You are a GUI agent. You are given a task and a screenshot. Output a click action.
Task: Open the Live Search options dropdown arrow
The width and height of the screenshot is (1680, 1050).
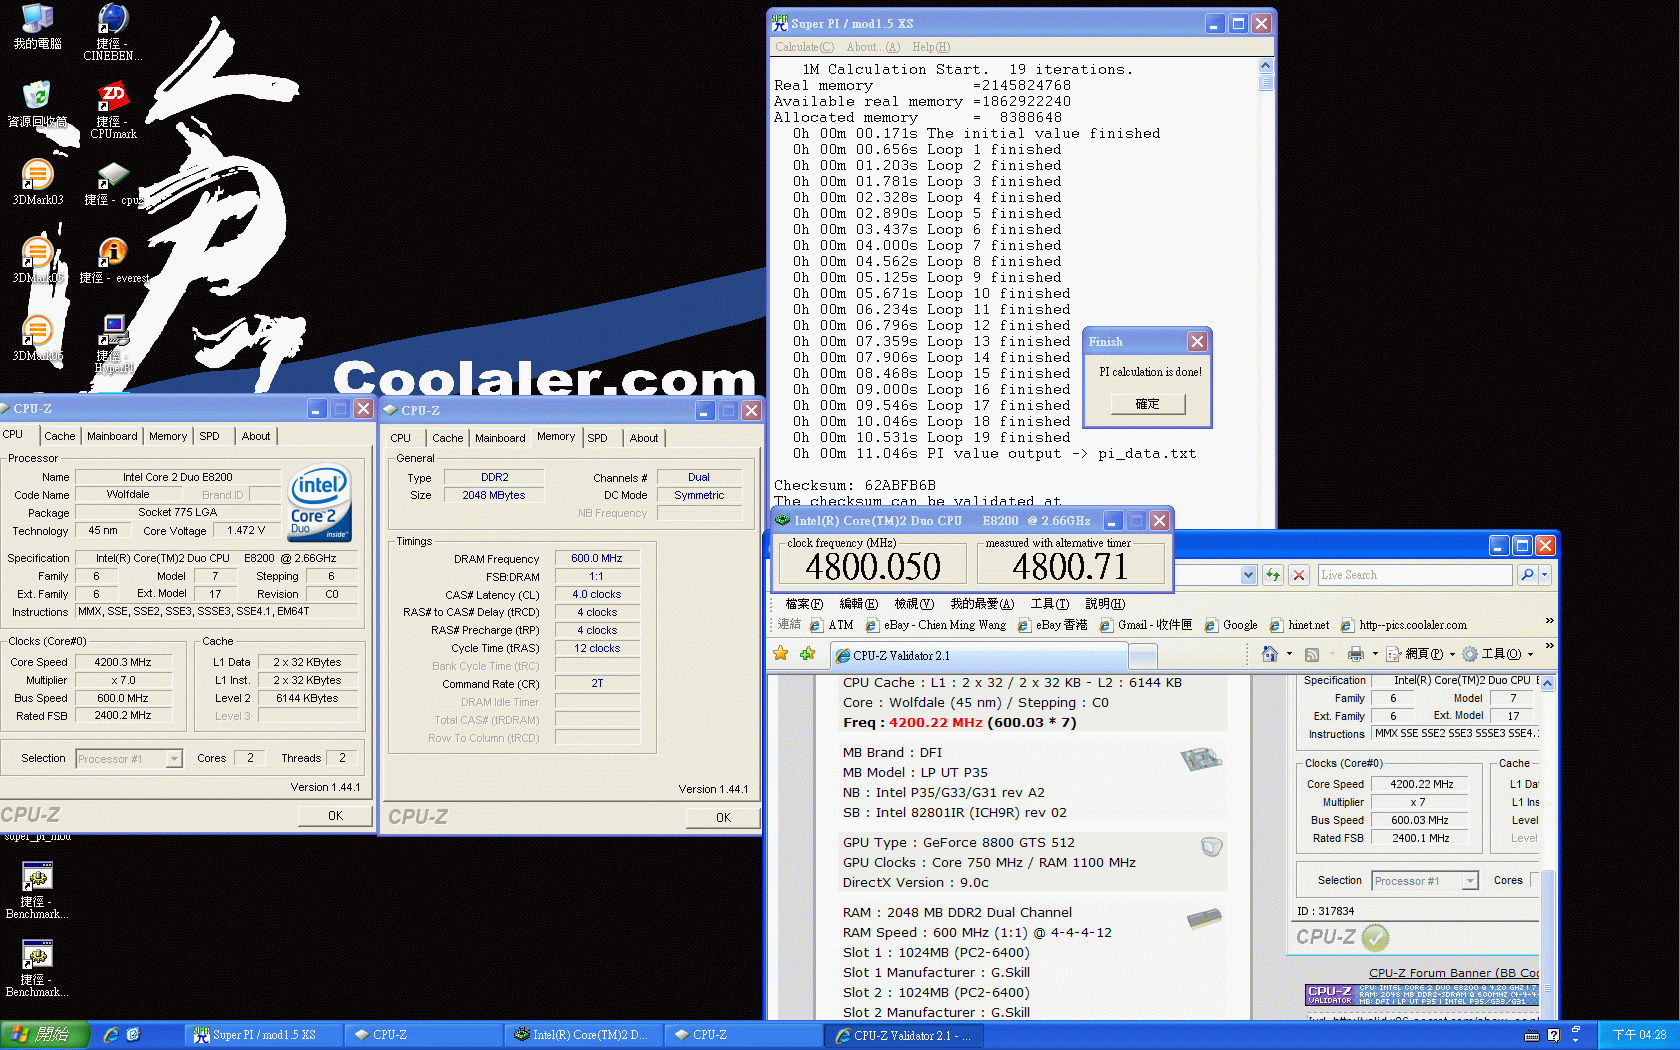click(x=1544, y=575)
